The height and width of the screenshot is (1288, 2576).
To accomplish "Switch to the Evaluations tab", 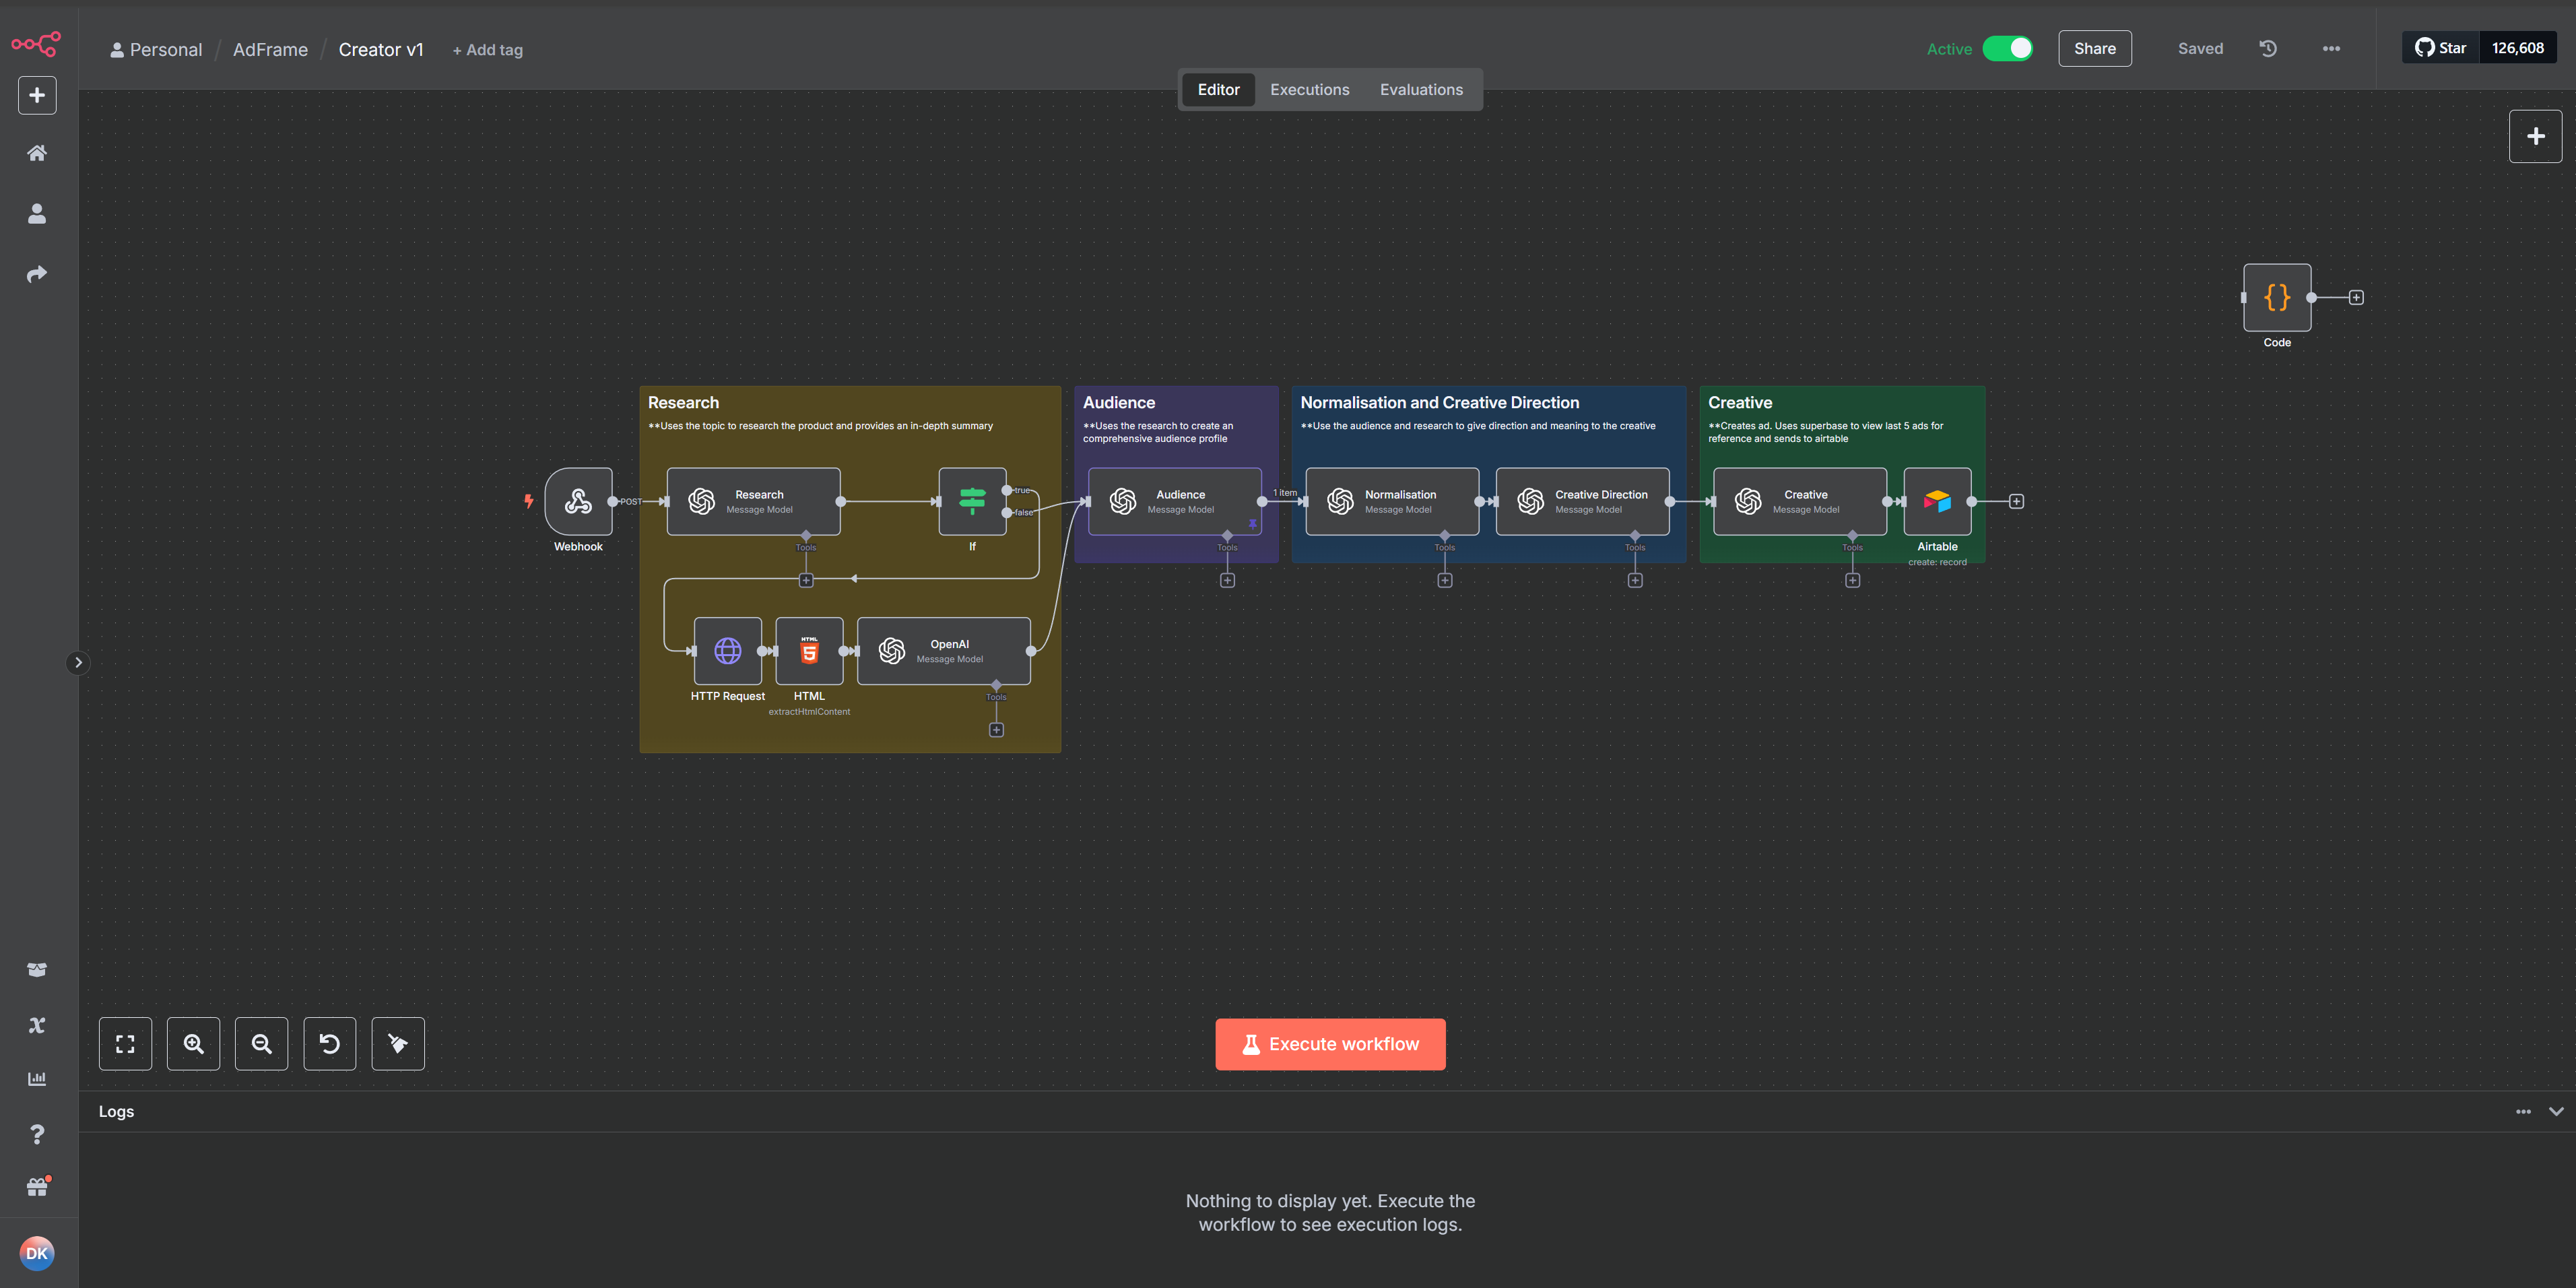I will coord(1421,90).
